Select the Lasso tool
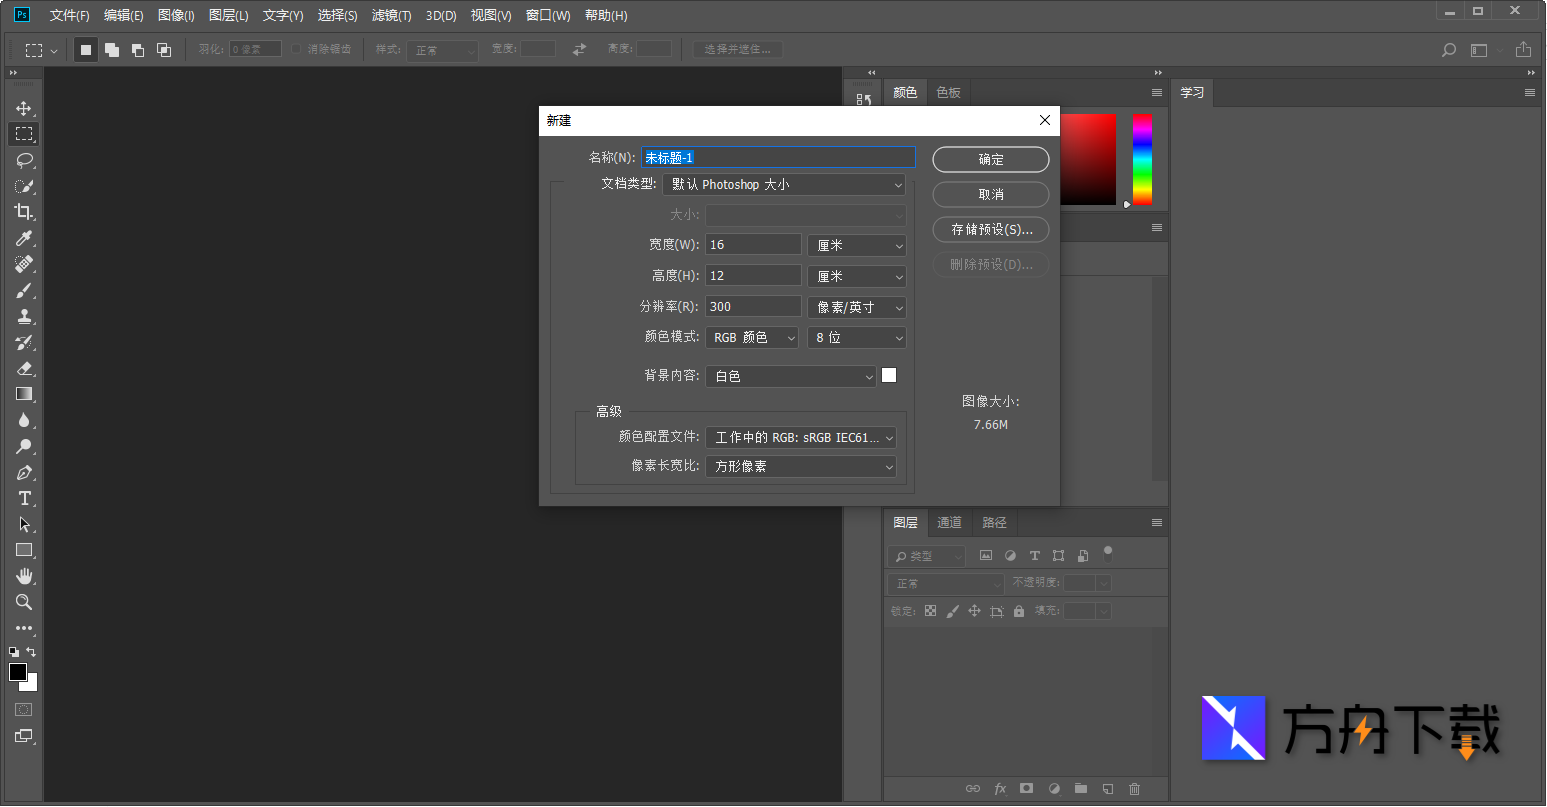Viewport: 1547px width, 807px height. pos(22,160)
